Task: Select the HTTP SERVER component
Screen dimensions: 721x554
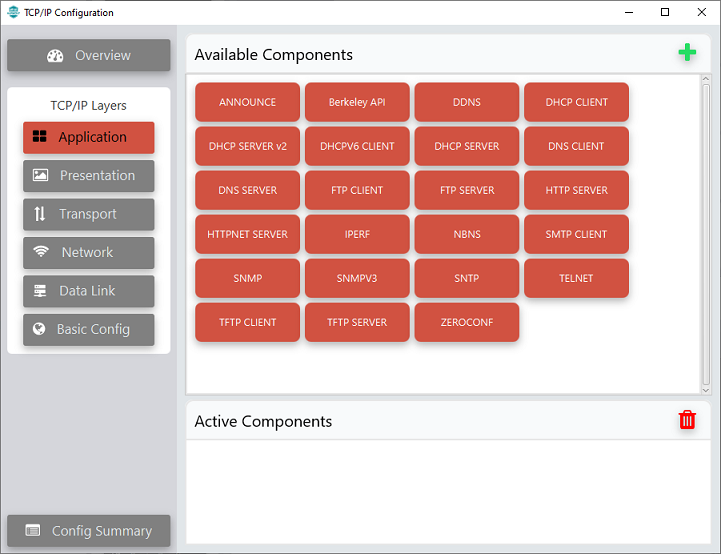Action: (576, 190)
